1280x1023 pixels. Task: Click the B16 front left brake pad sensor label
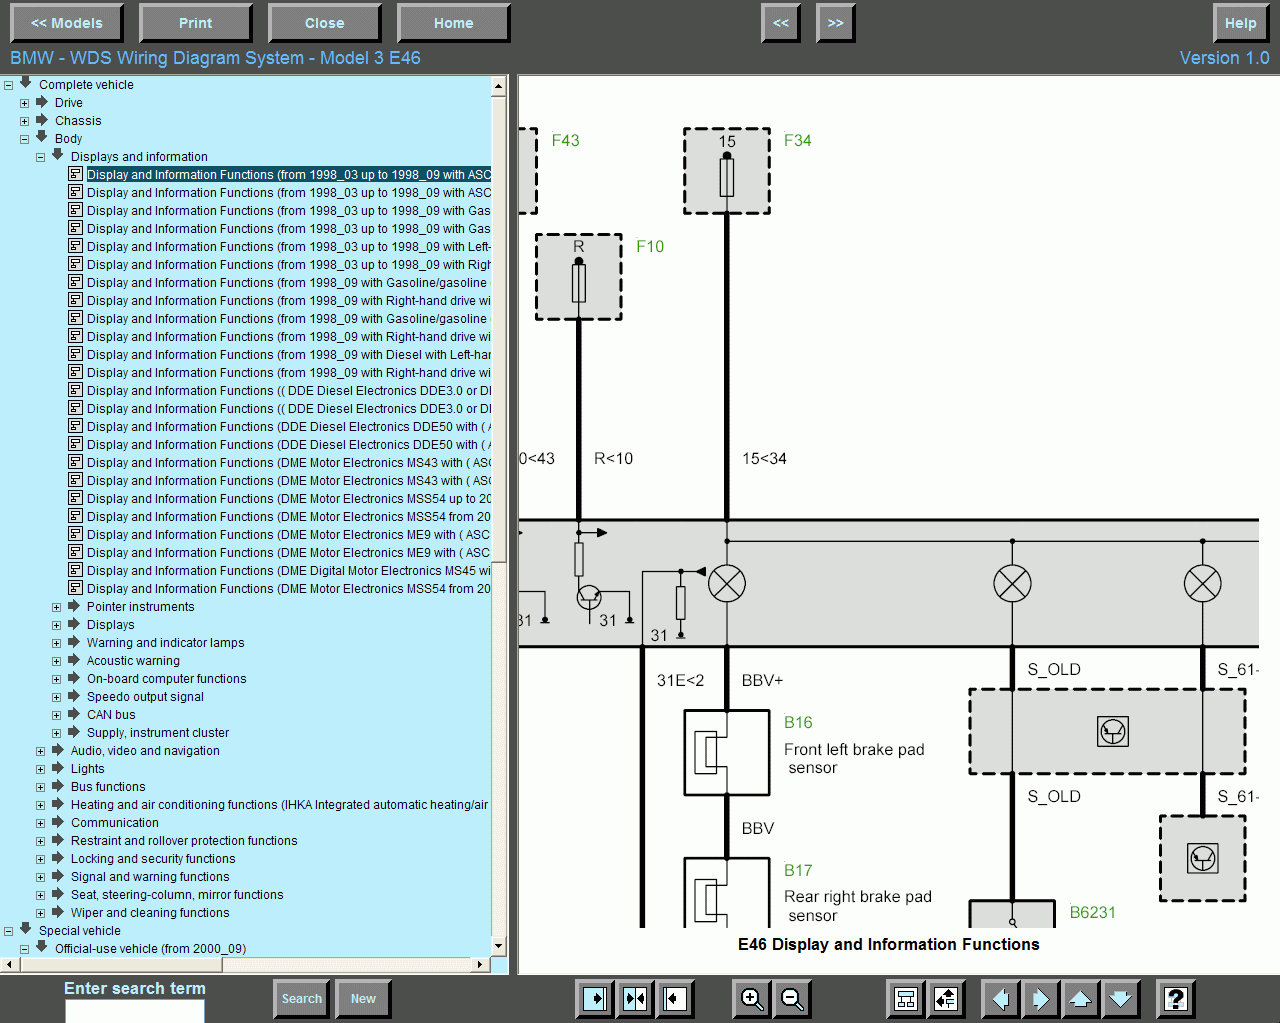point(798,723)
